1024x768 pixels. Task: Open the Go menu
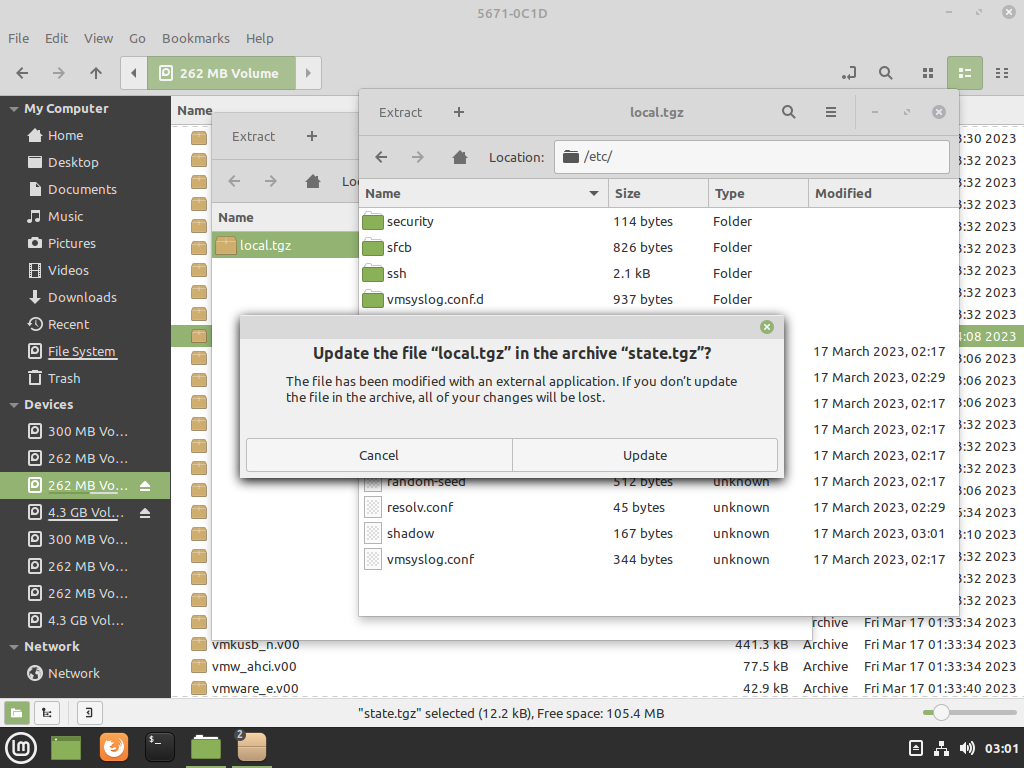coord(137,39)
